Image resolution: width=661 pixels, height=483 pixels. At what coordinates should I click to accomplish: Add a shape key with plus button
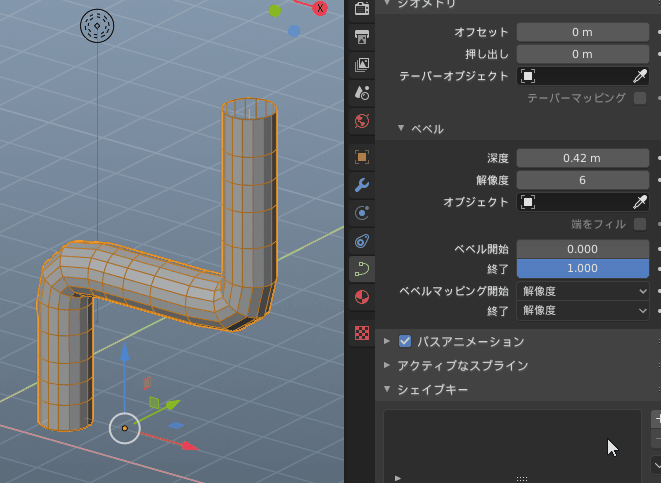point(657,419)
